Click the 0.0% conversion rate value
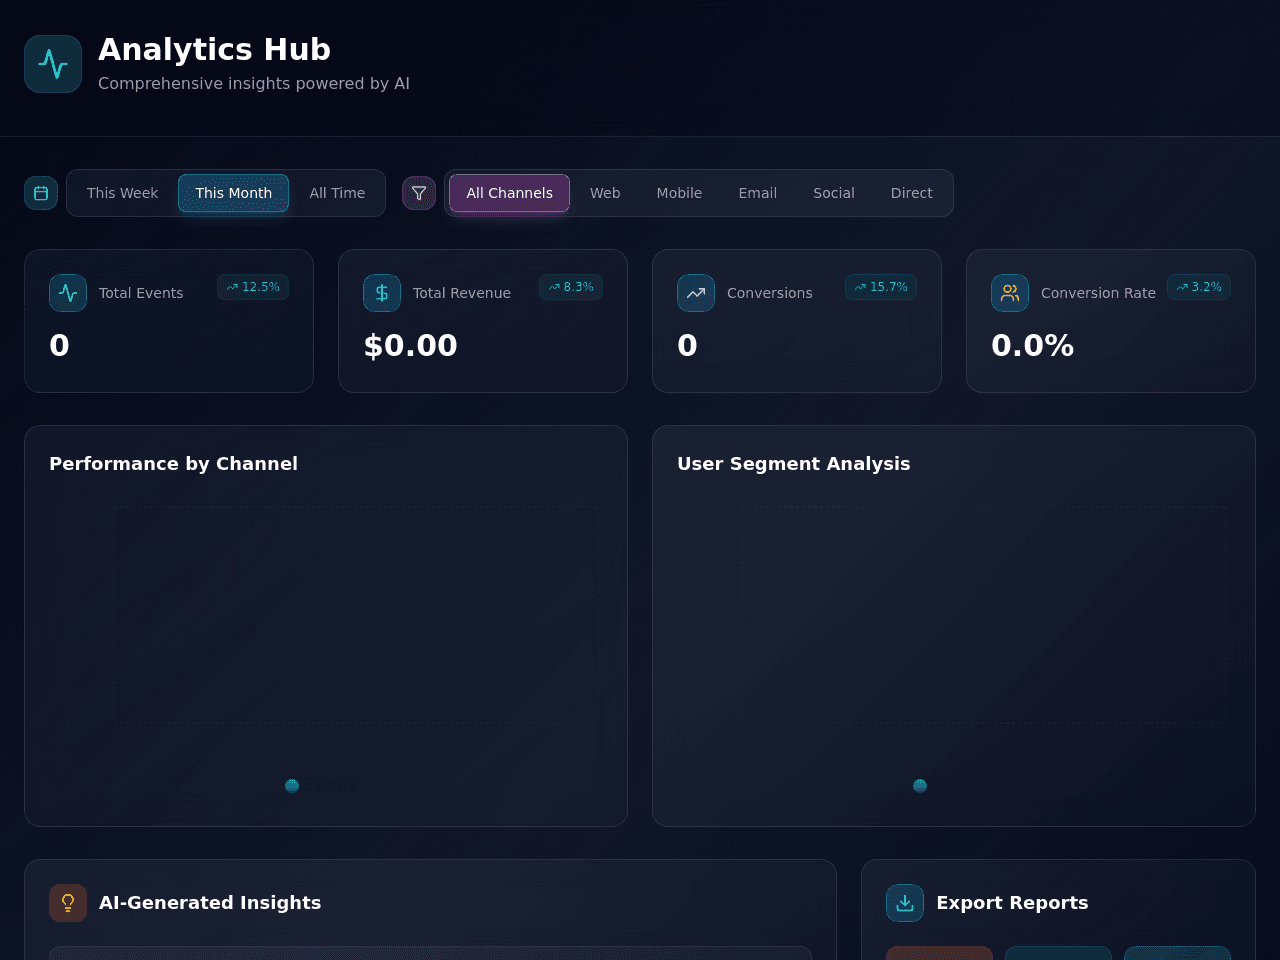This screenshot has height=960, width=1280. [x=1032, y=345]
